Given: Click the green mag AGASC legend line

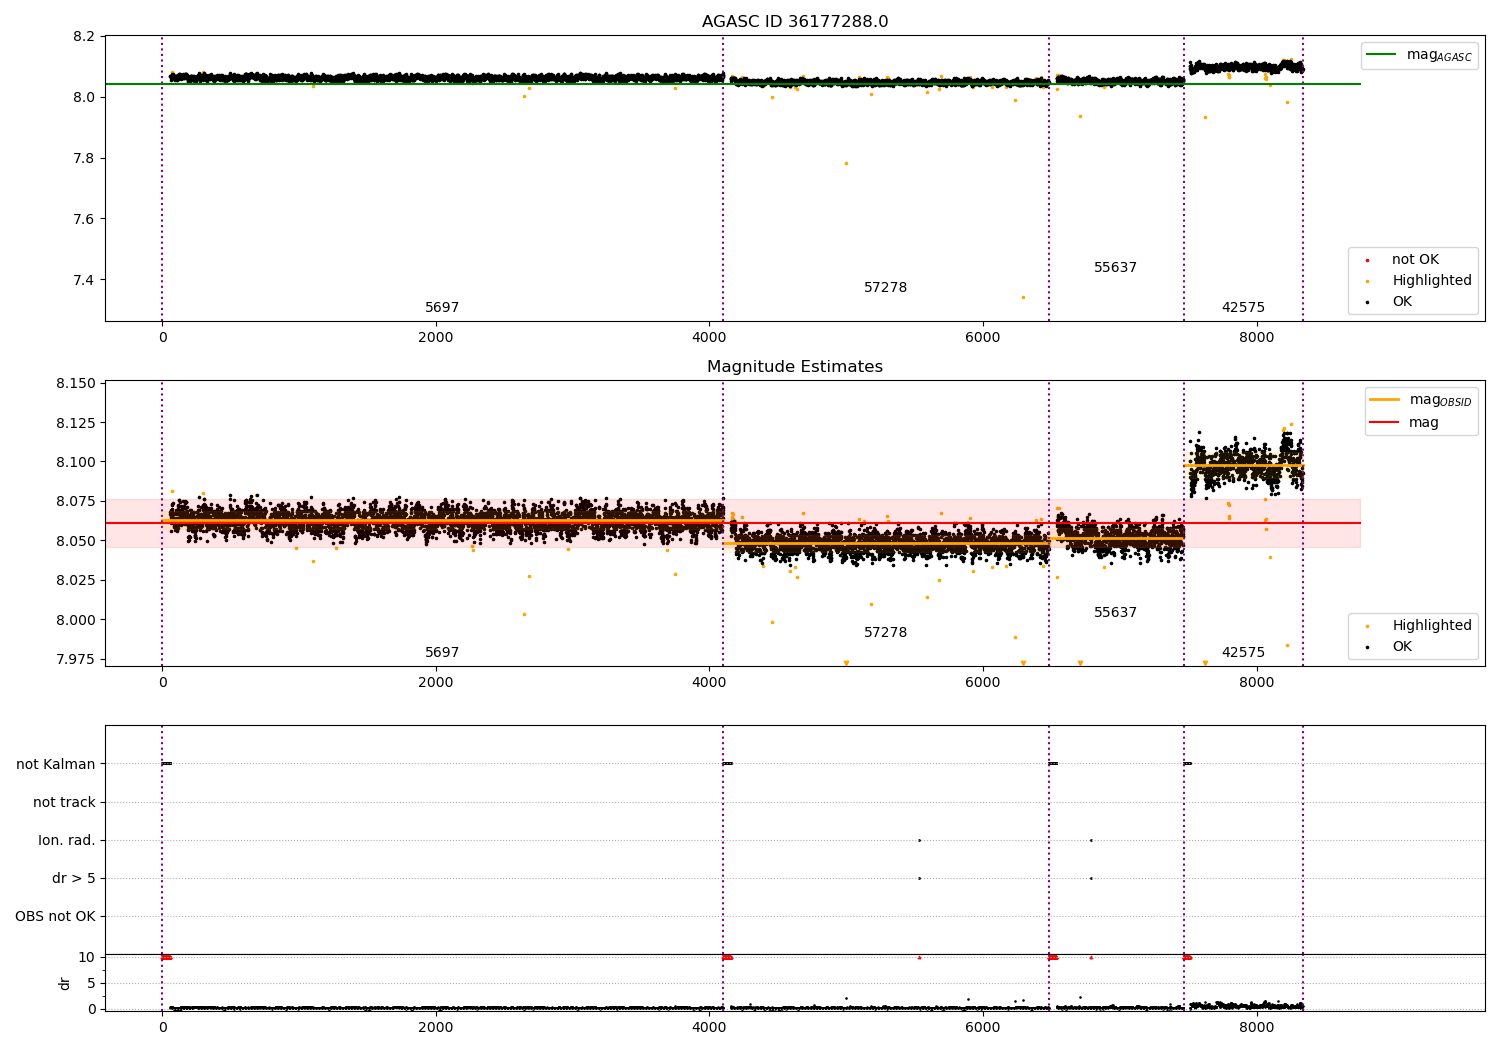Looking at the screenshot, I should pos(1381,55).
